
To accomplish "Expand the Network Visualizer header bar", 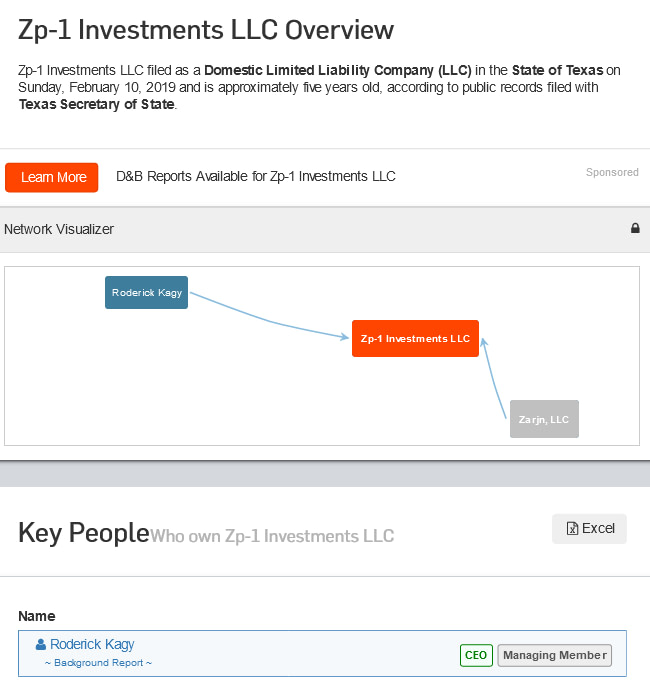I will click(325, 229).
